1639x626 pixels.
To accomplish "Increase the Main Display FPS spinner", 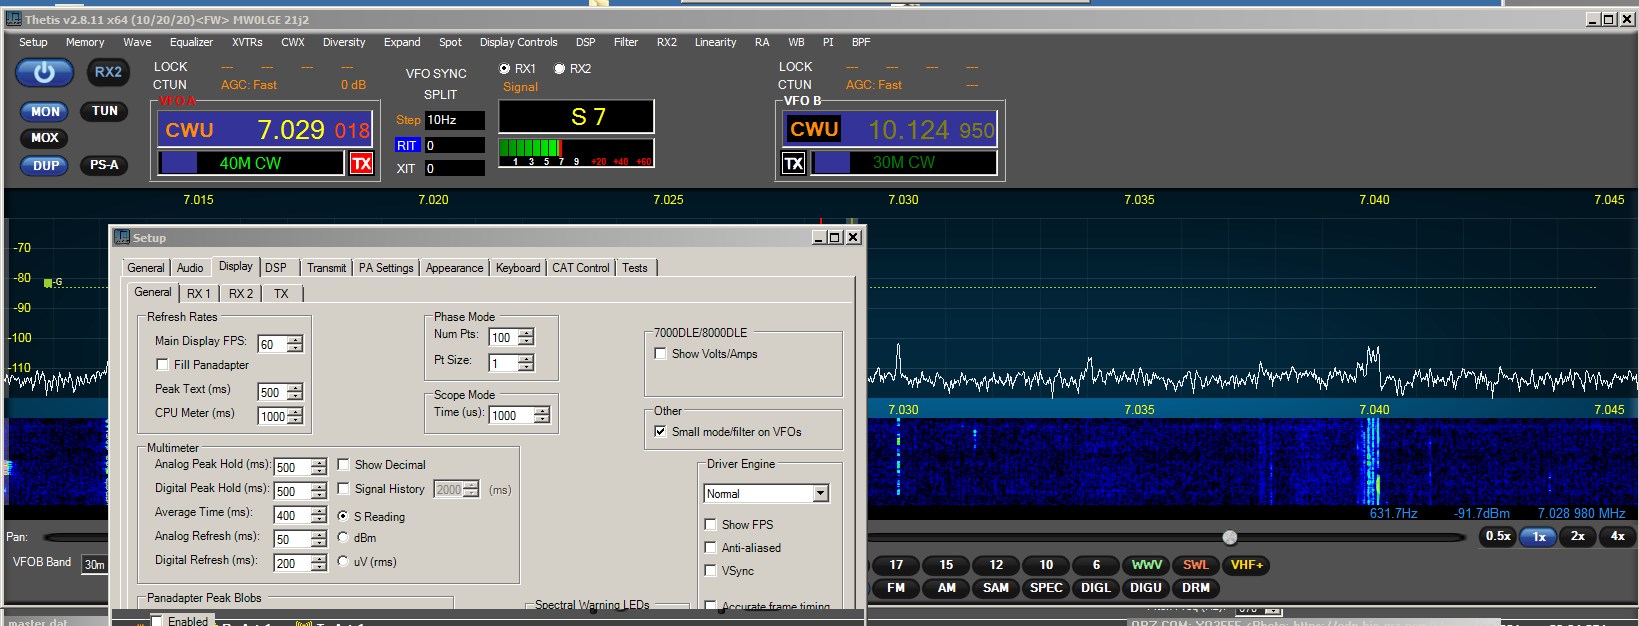I will pyautogui.click(x=295, y=339).
